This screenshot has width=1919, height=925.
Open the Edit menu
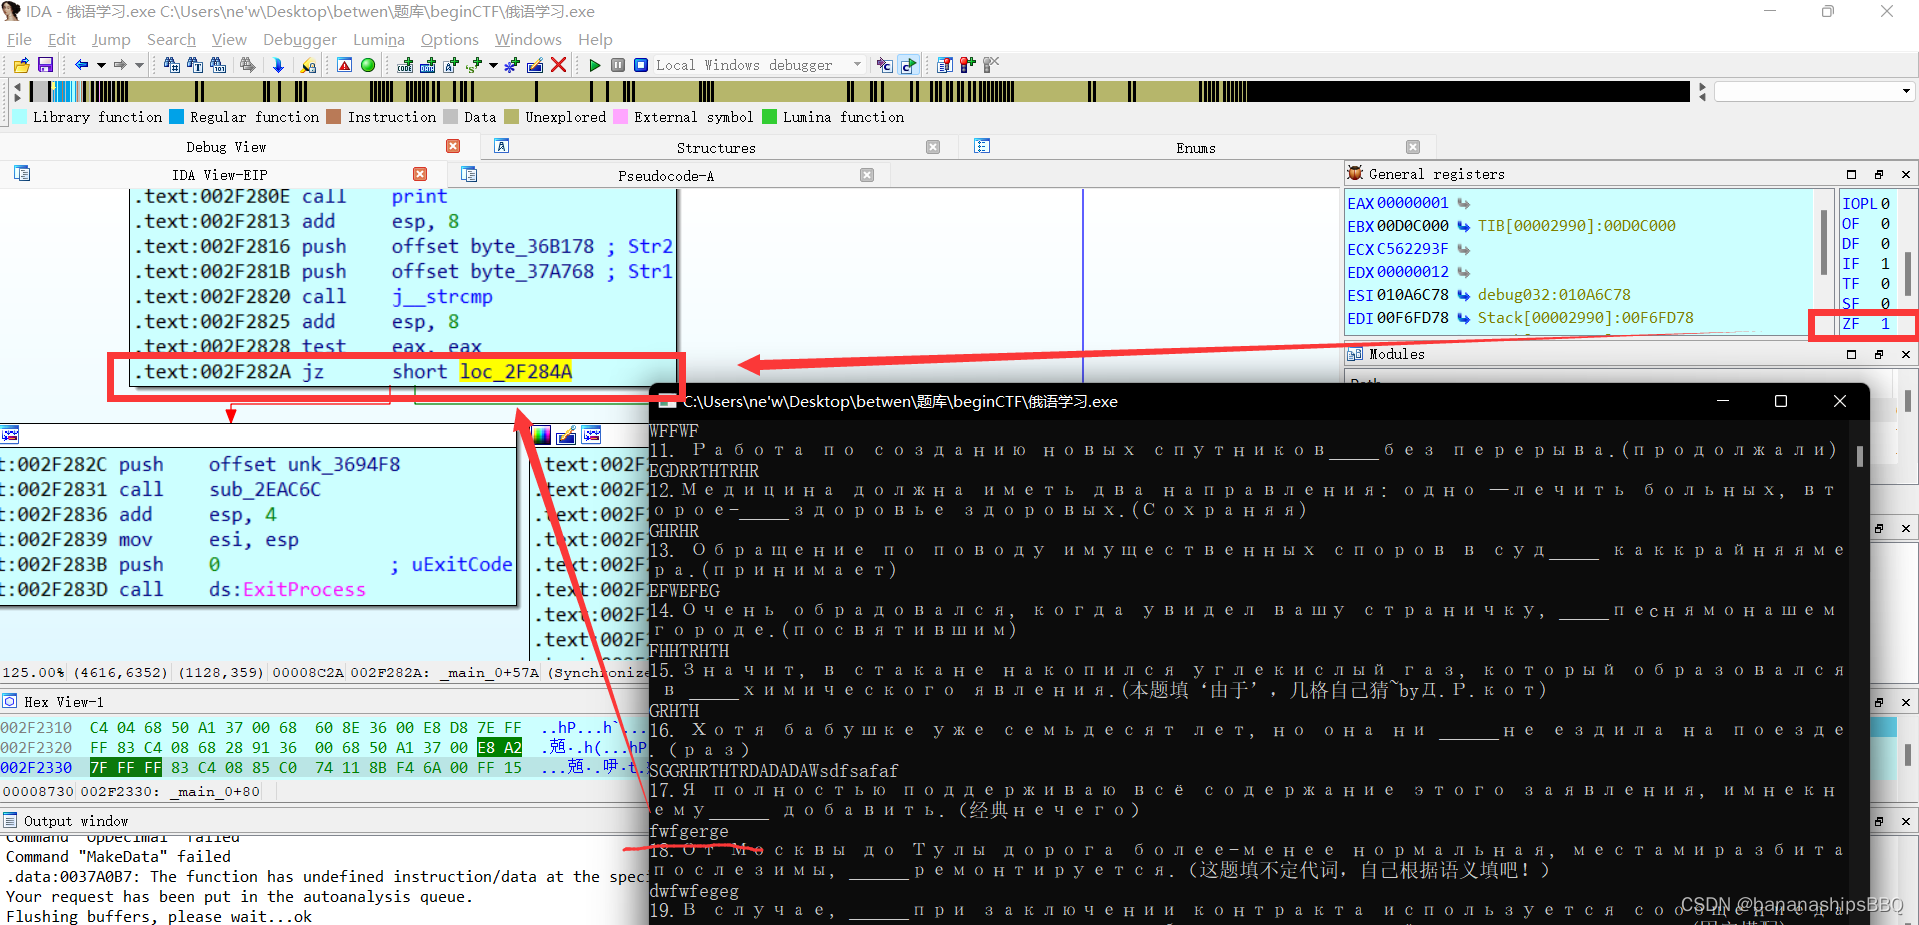62,39
